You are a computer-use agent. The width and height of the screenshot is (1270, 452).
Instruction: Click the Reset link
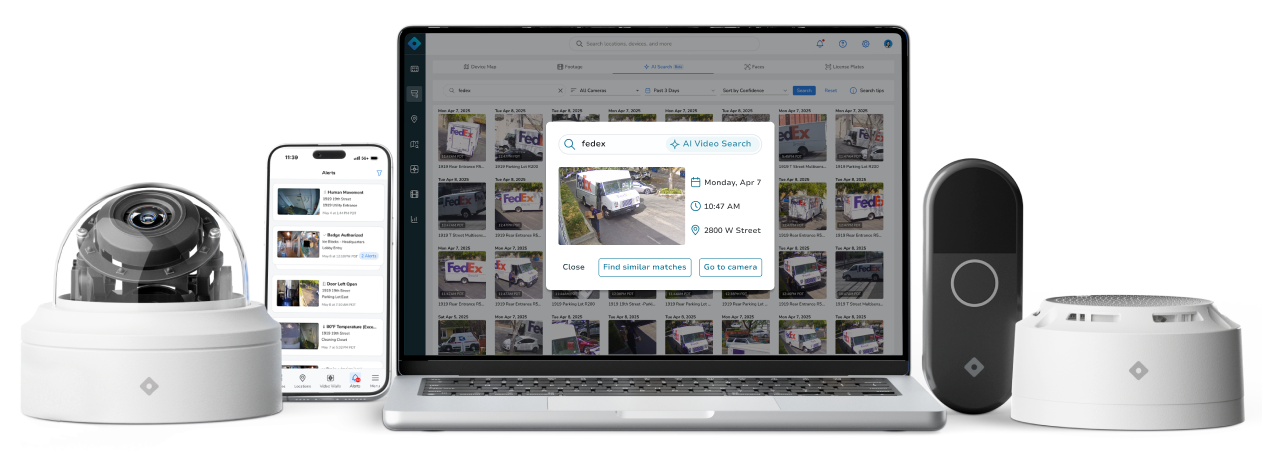pyautogui.click(x=830, y=90)
